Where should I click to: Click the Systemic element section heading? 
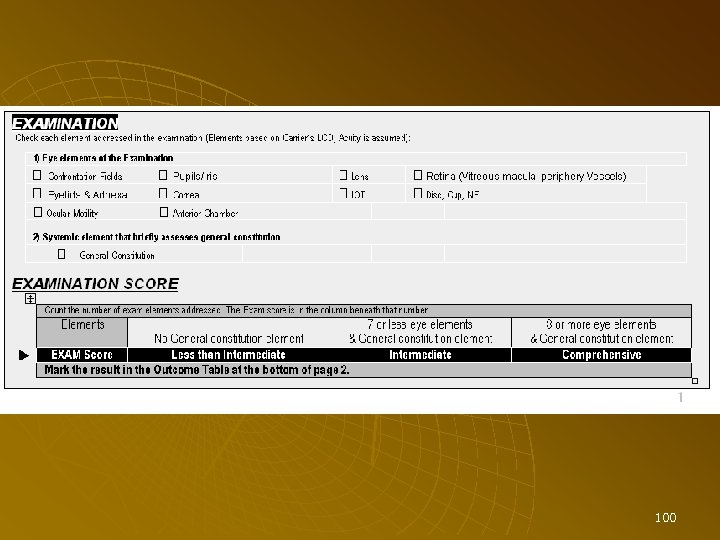(156, 237)
